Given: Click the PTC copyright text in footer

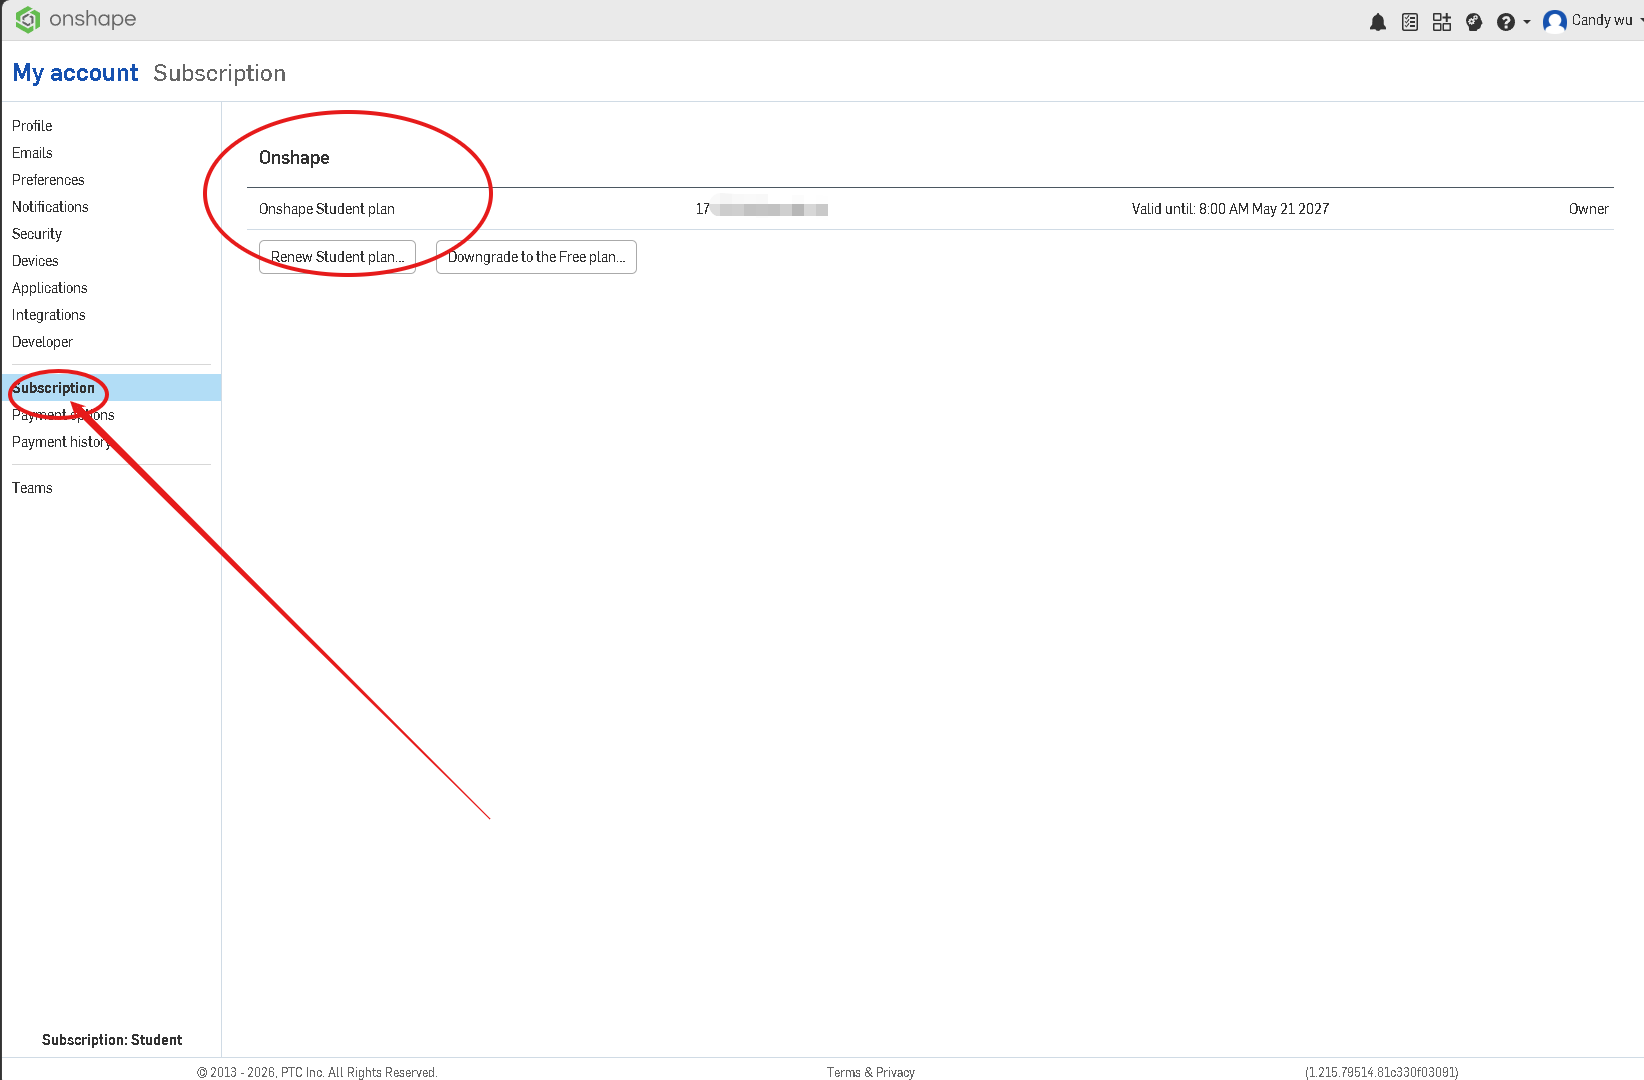Looking at the screenshot, I should point(317,1072).
